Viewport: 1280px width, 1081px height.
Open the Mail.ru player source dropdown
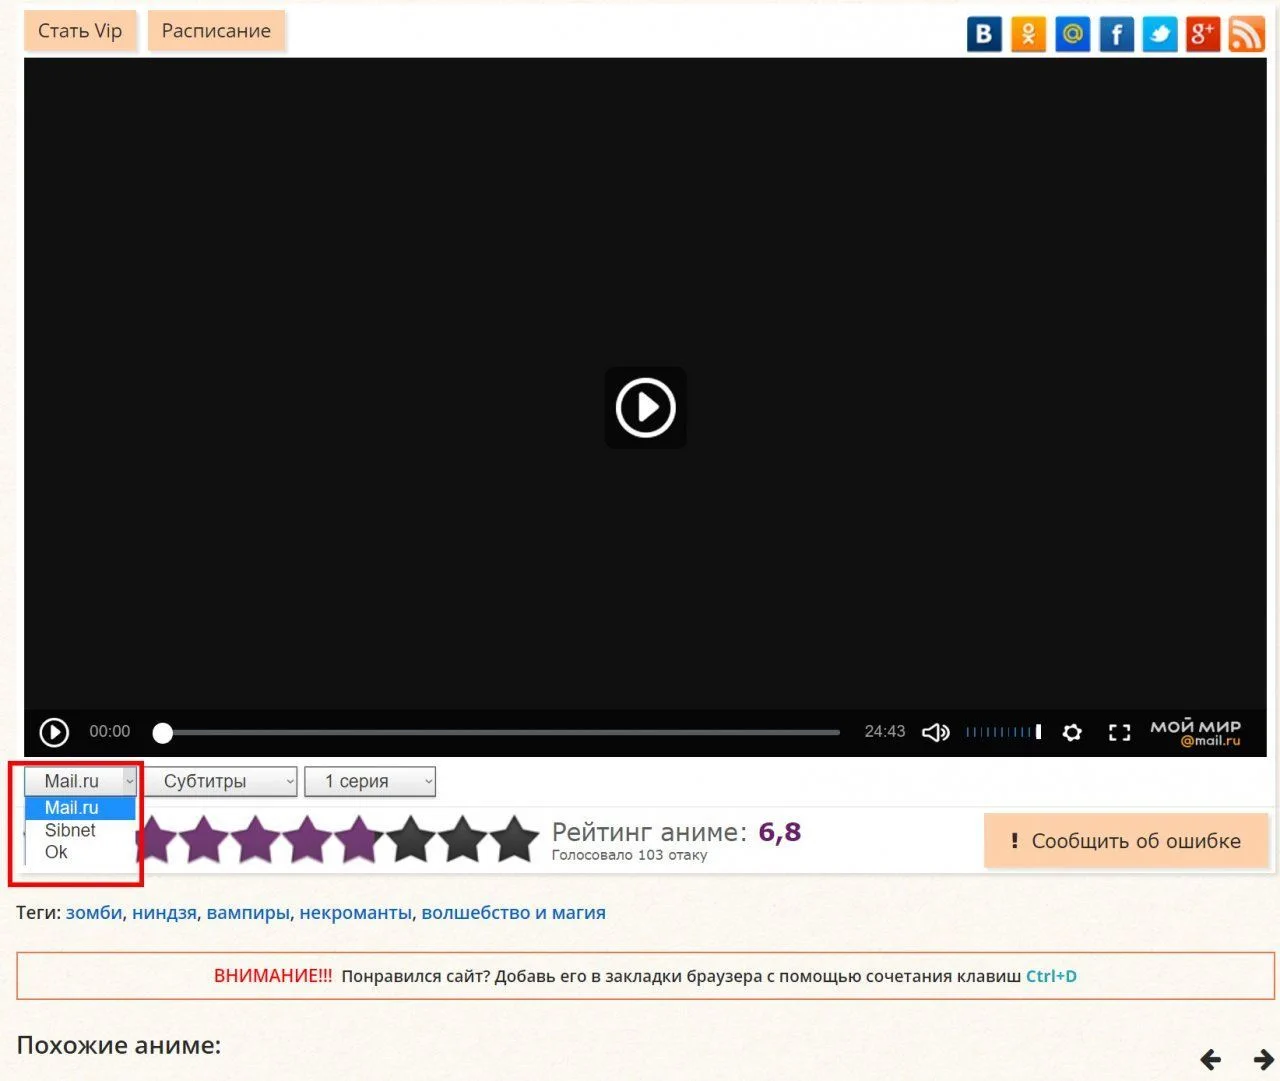pos(80,781)
